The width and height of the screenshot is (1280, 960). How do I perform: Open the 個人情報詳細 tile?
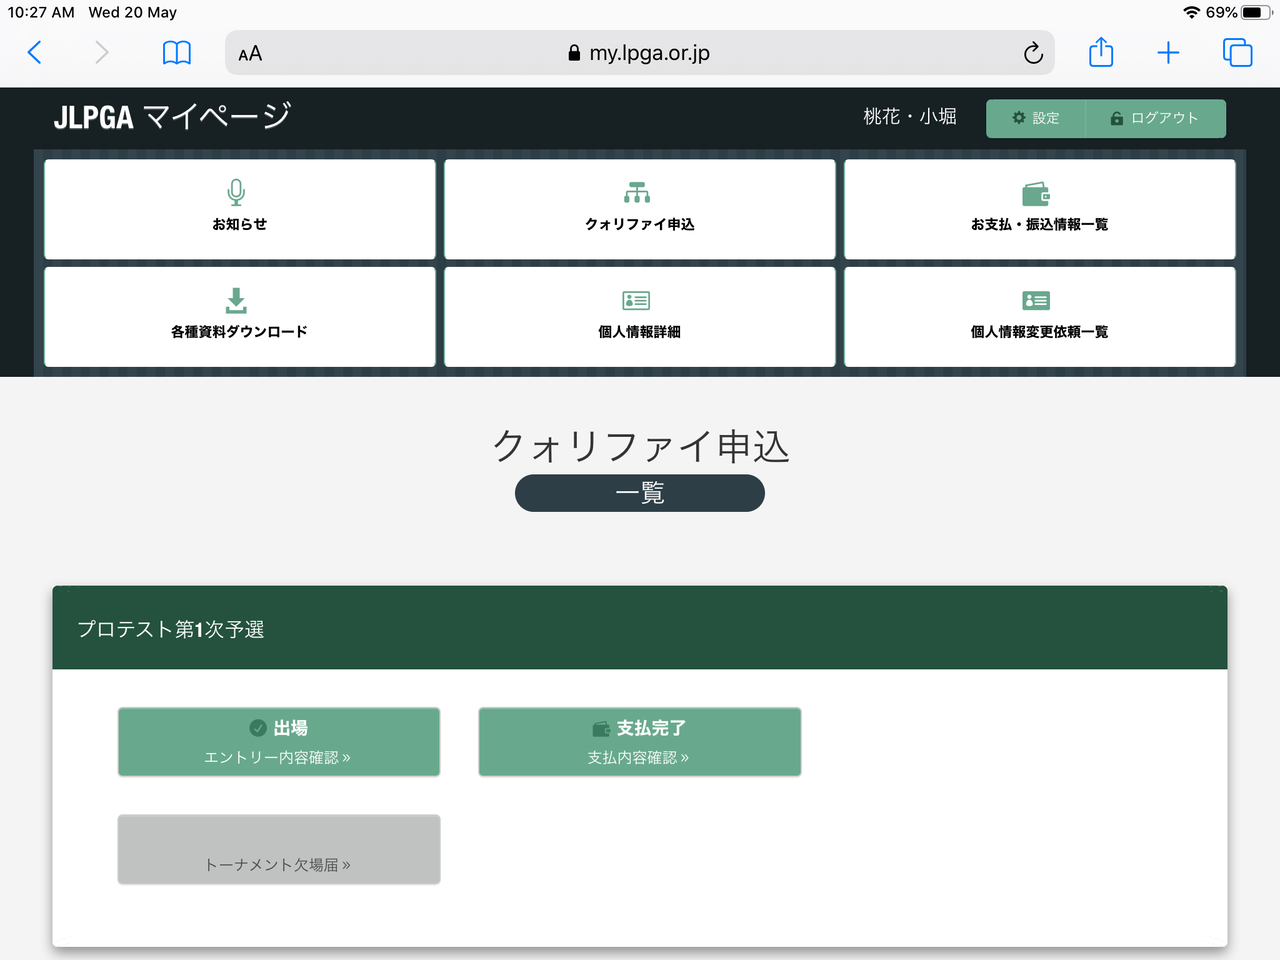click(x=640, y=317)
